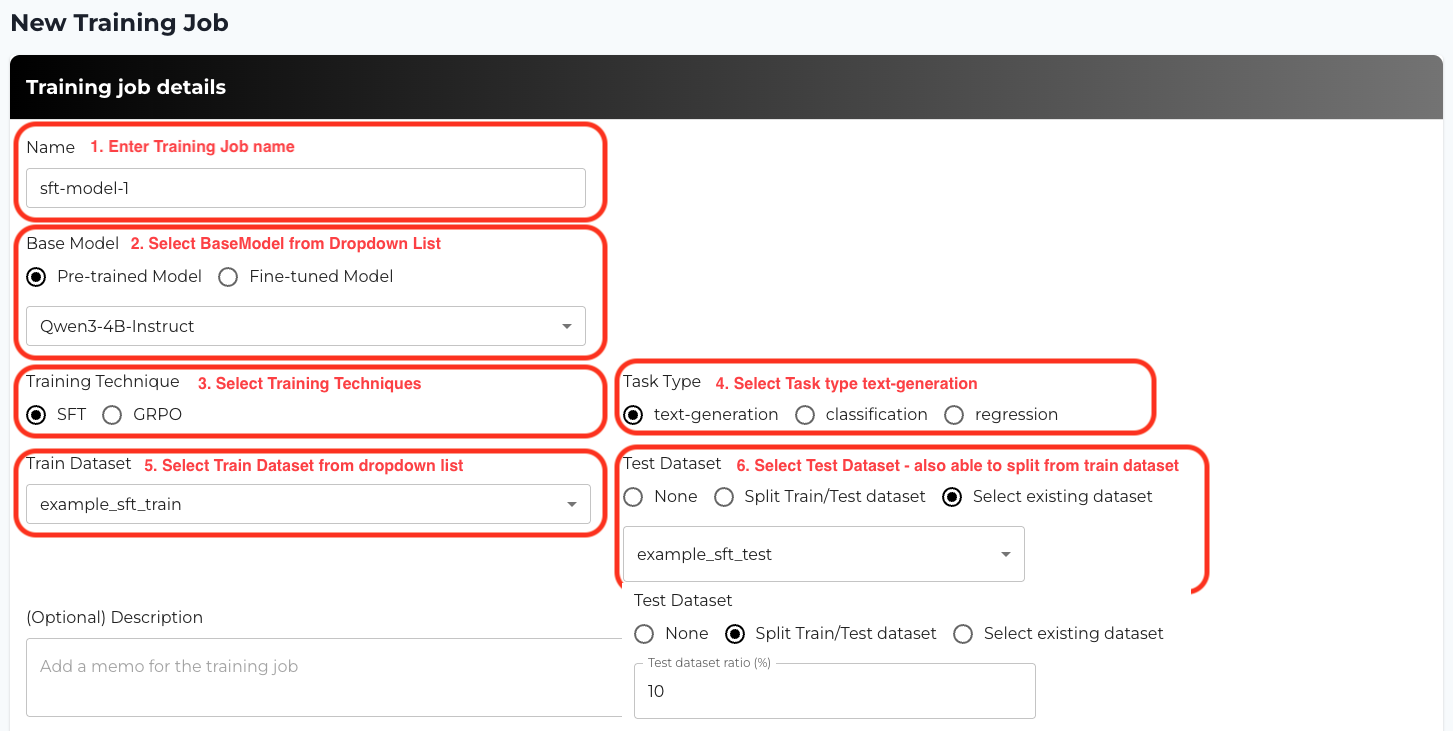Click the Training job details header bar
Image resolution: width=1453 pixels, height=731 pixels.
(726, 87)
